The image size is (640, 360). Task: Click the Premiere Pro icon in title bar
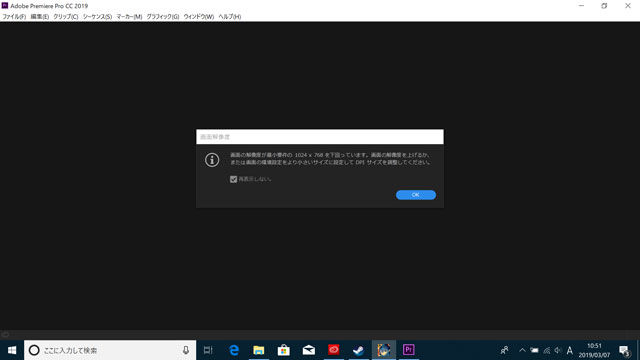[5, 6]
